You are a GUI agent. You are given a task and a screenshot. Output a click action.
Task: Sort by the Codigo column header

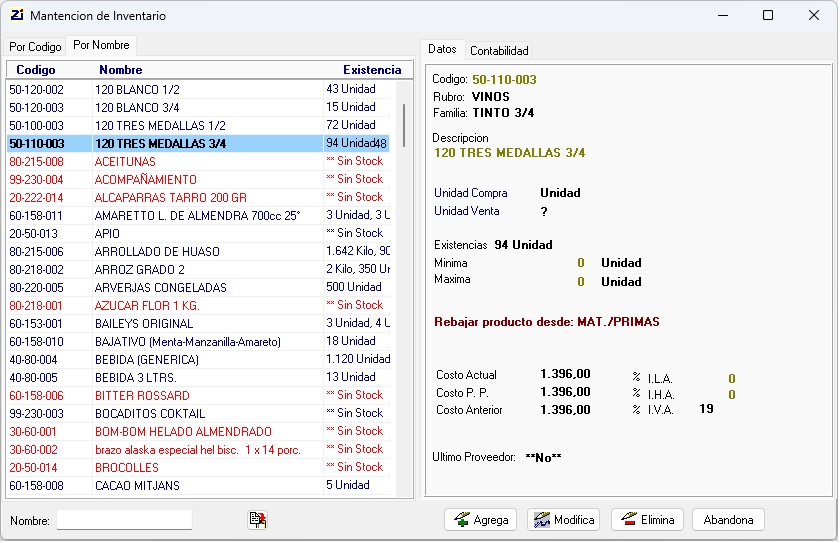click(x=36, y=70)
